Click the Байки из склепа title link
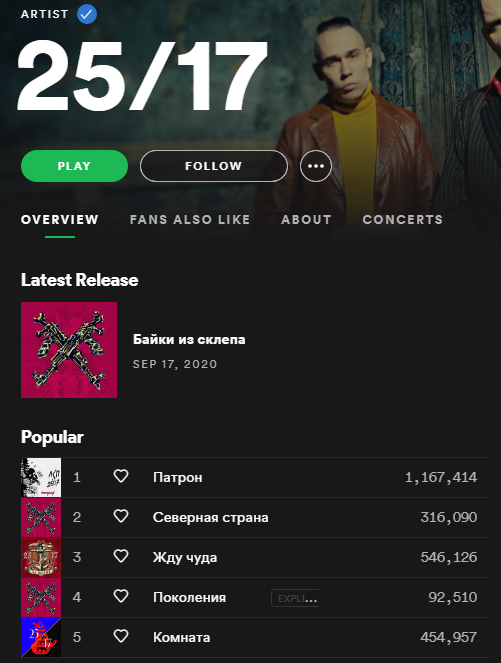Viewport: 501px width, 663px height. 189,340
